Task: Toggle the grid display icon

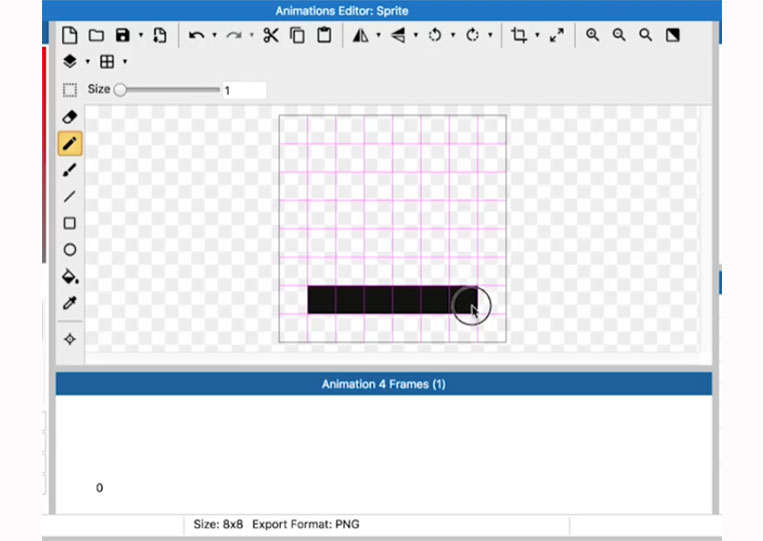Action: (107, 61)
